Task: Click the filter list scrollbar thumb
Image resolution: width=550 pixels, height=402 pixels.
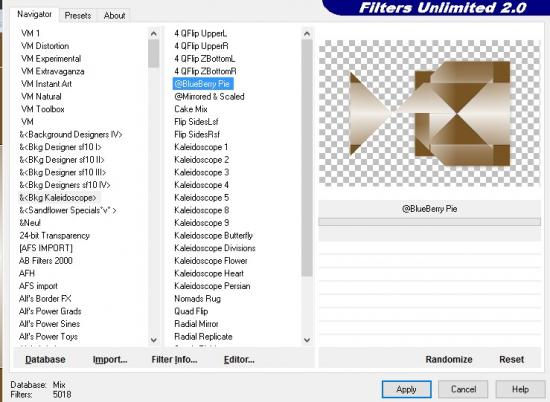Action: click(307, 158)
